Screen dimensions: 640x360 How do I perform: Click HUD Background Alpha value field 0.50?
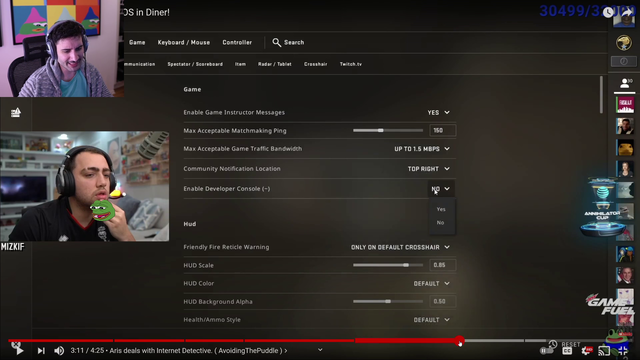[x=442, y=302]
